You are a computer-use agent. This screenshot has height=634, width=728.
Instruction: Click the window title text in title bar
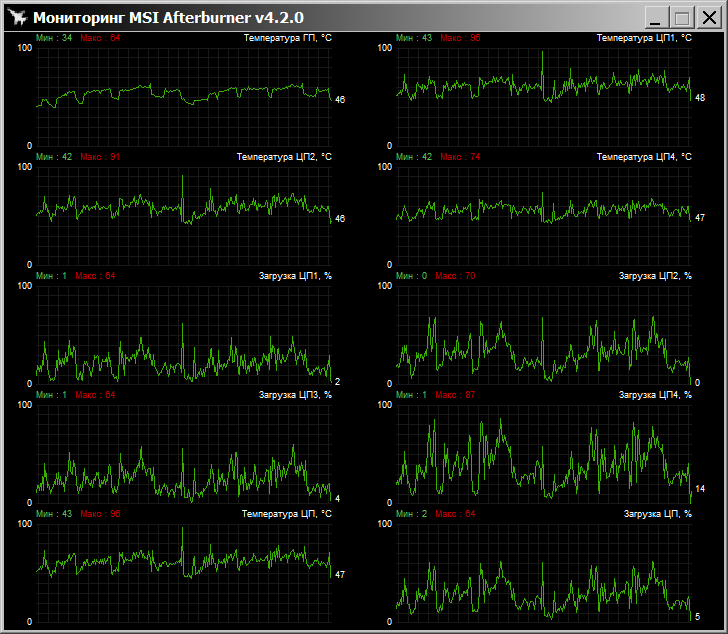click(x=168, y=17)
